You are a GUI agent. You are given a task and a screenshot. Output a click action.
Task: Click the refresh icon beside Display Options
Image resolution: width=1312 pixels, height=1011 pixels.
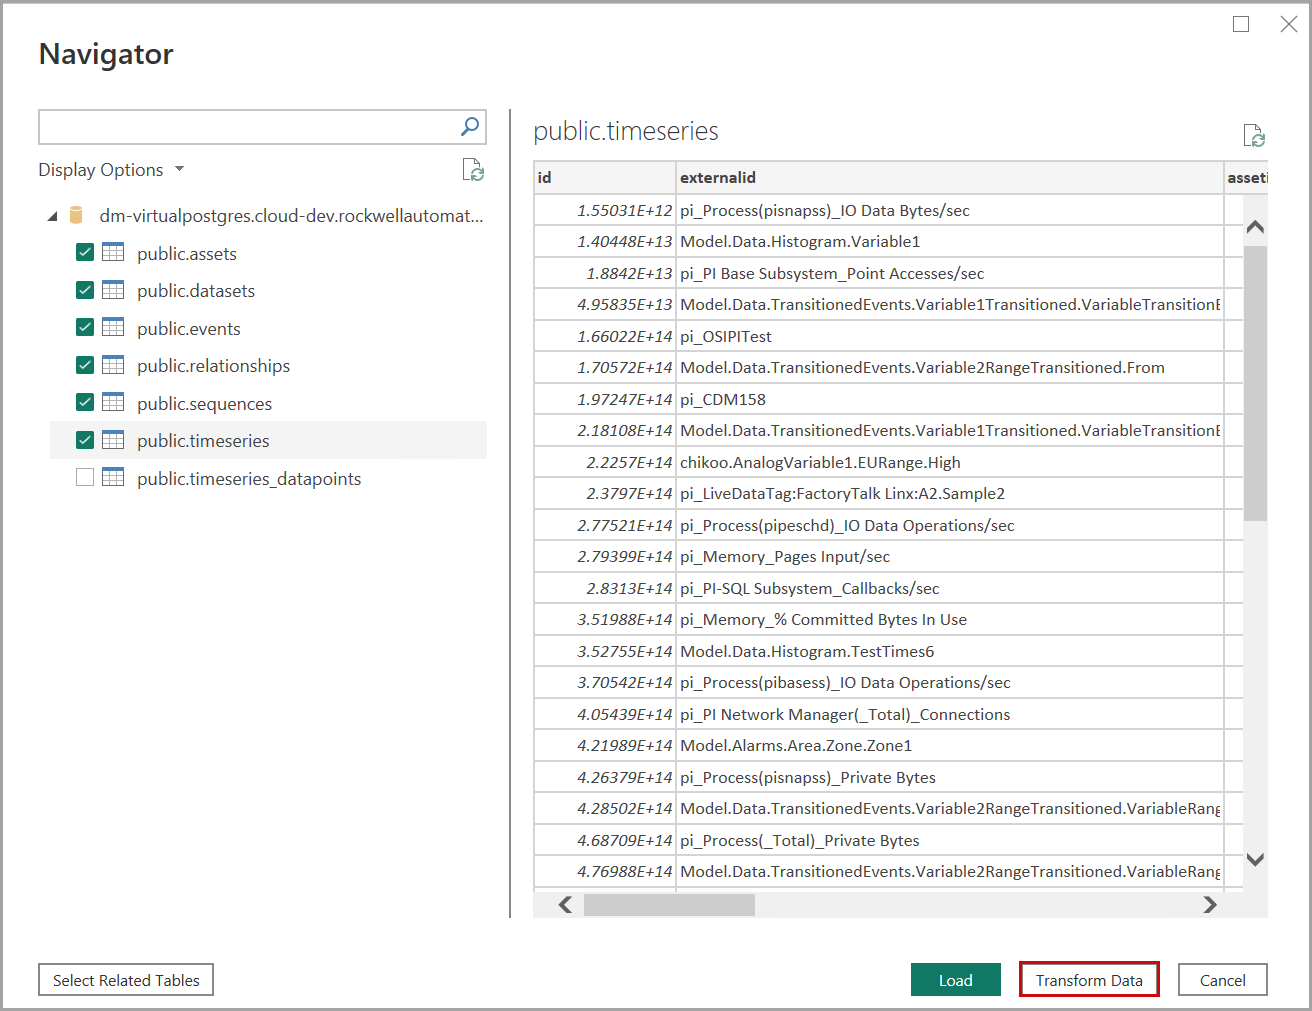click(x=473, y=170)
